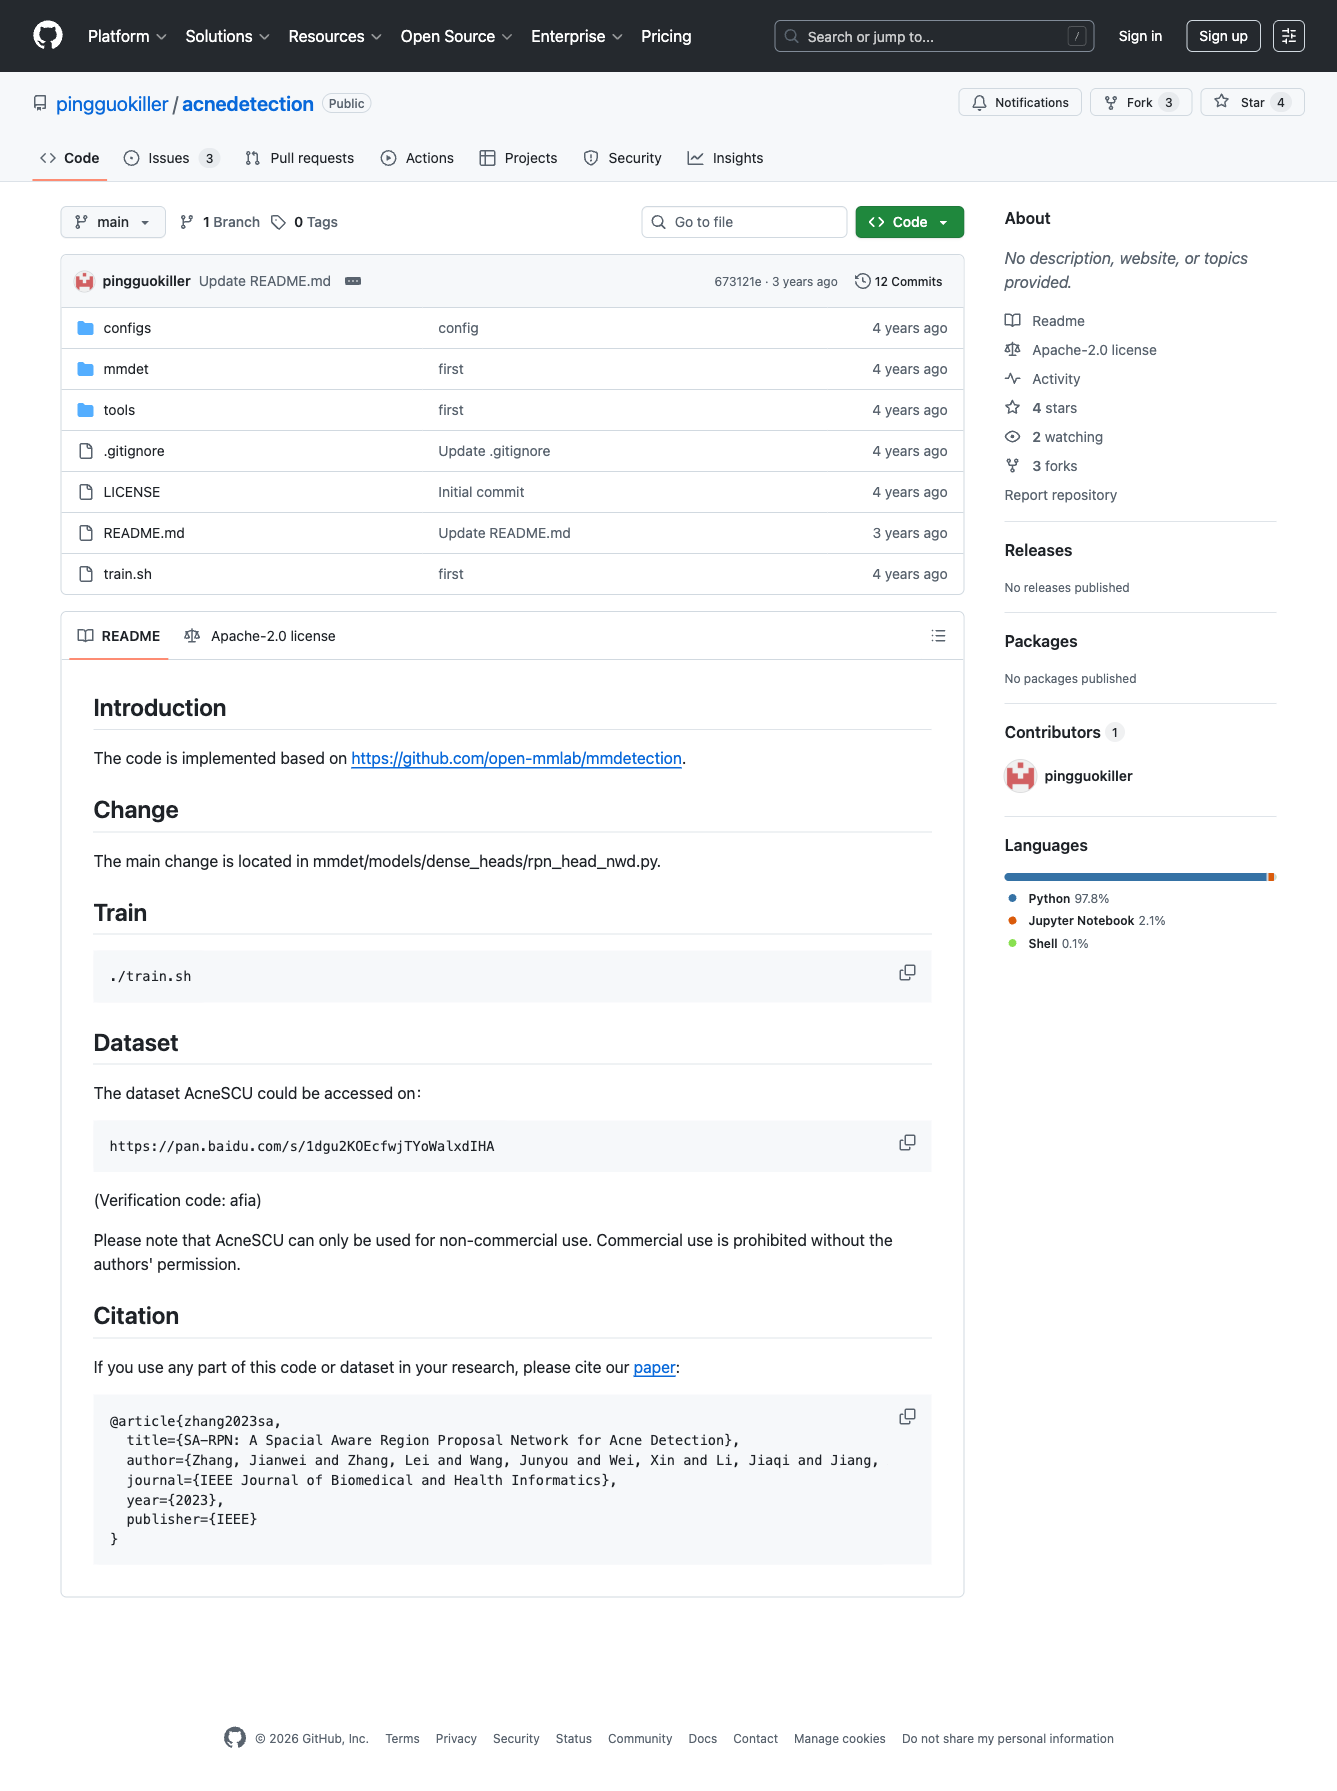Copy the Baidu dataset link
Image resolution: width=1337 pixels, height=1791 pixels.
click(x=906, y=1142)
